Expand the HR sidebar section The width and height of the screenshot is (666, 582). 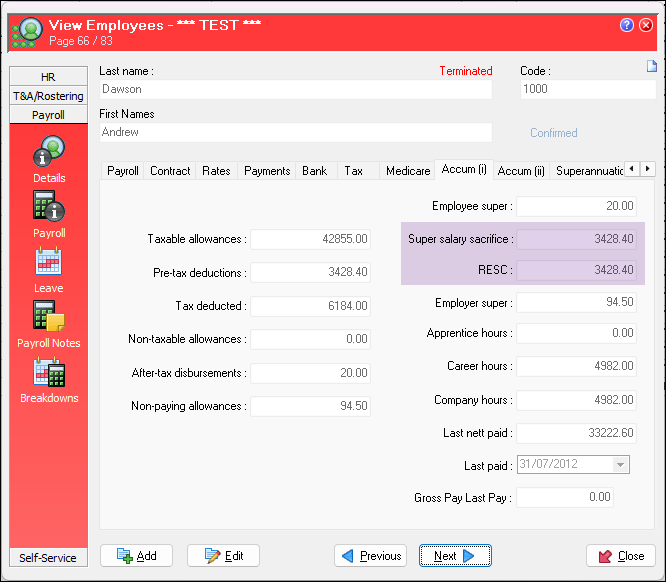click(48, 77)
